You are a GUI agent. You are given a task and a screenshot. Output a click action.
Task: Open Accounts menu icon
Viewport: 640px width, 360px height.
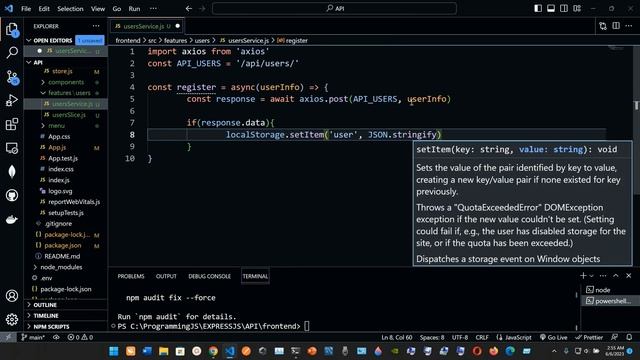(12, 296)
